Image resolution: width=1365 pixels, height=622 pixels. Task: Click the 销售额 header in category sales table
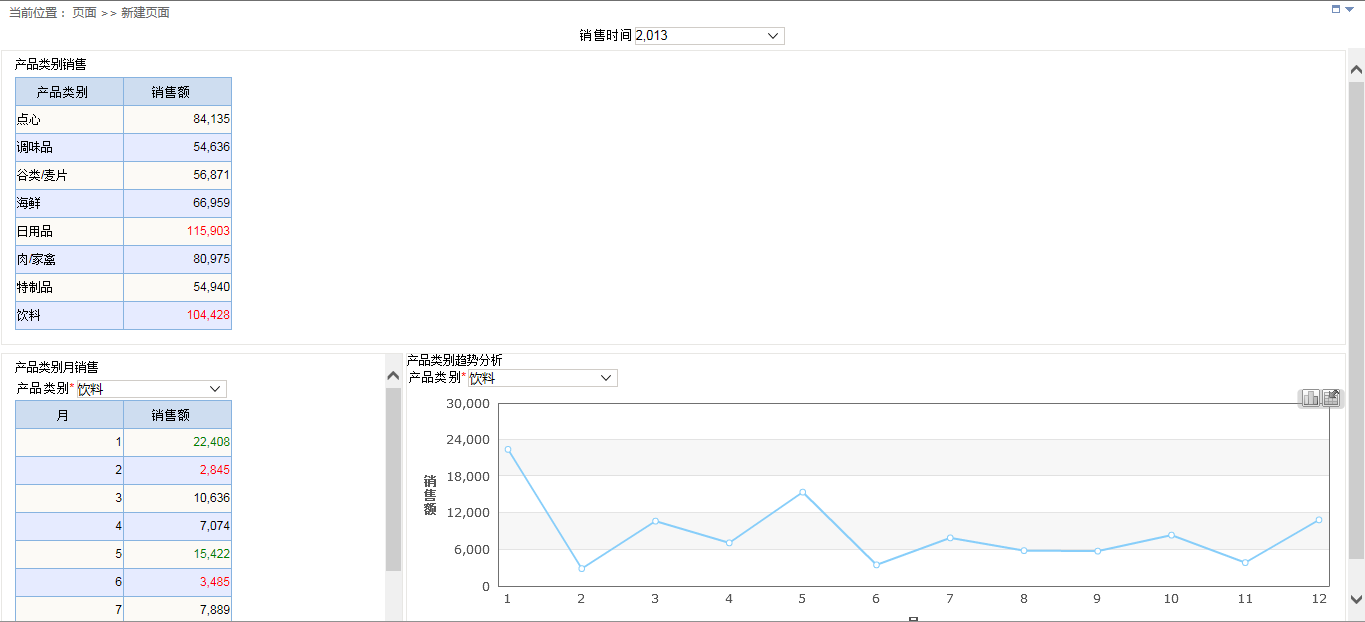[177, 92]
